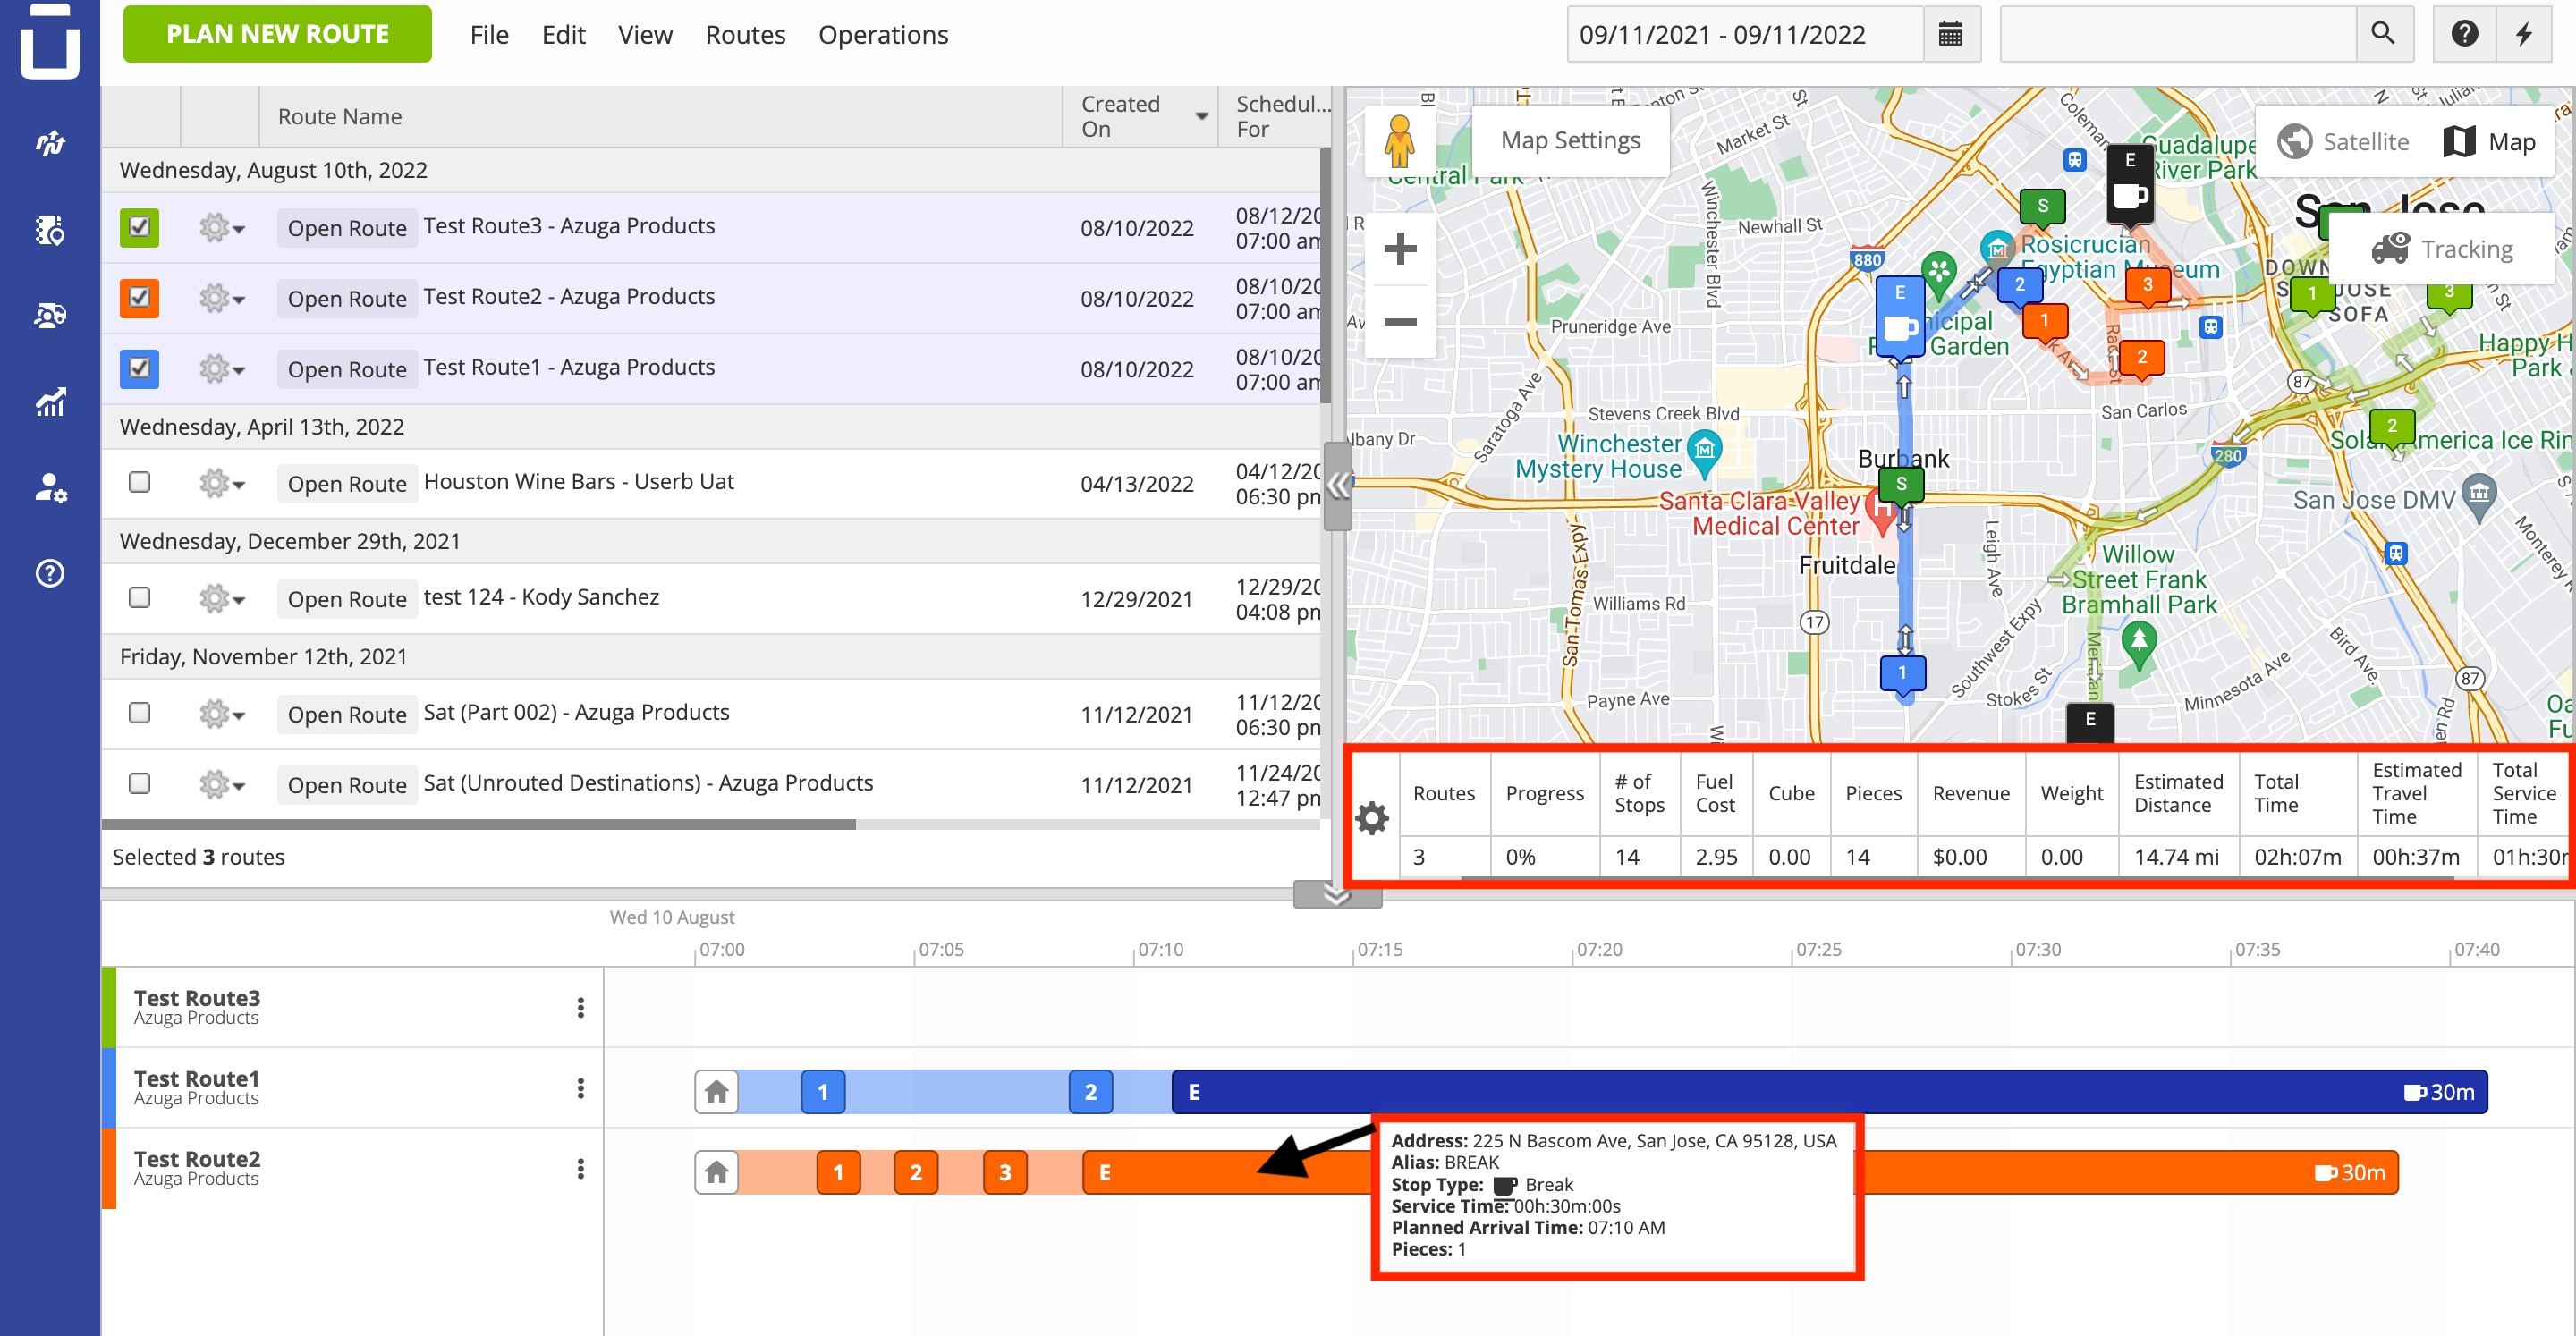Click the home depot icon on Test Route1 timeline
This screenshot has width=2576, height=1336.
[716, 1092]
